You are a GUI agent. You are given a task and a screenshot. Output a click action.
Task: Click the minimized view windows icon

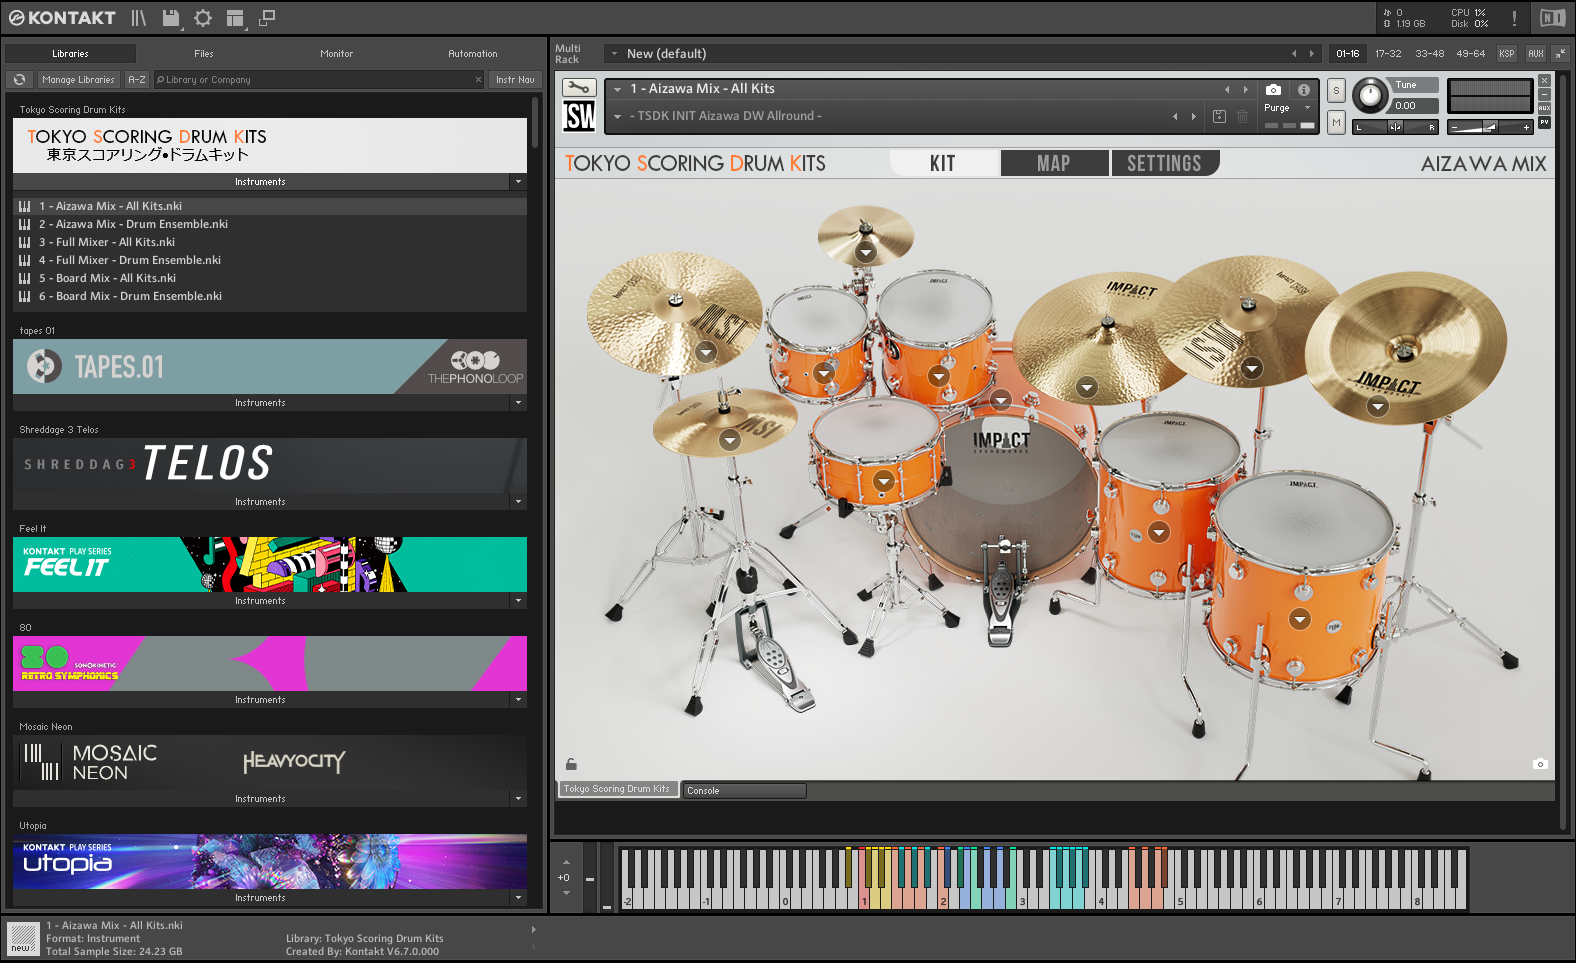coord(267,18)
